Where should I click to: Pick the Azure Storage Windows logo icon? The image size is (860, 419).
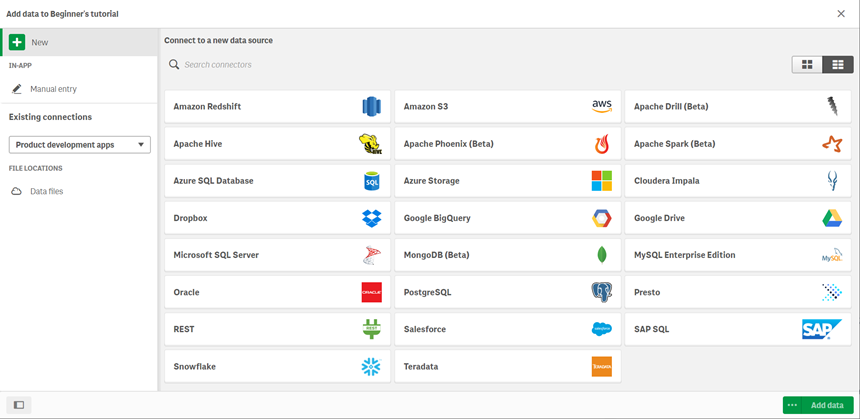click(x=601, y=181)
